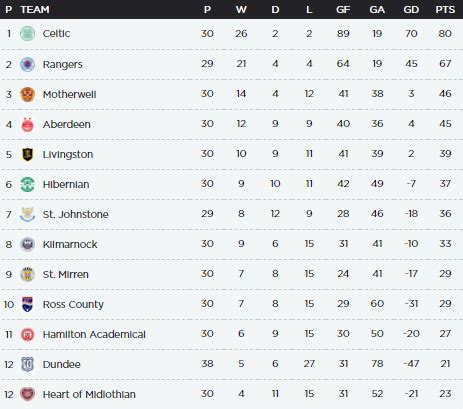Sort by the GF column header

coord(343,9)
